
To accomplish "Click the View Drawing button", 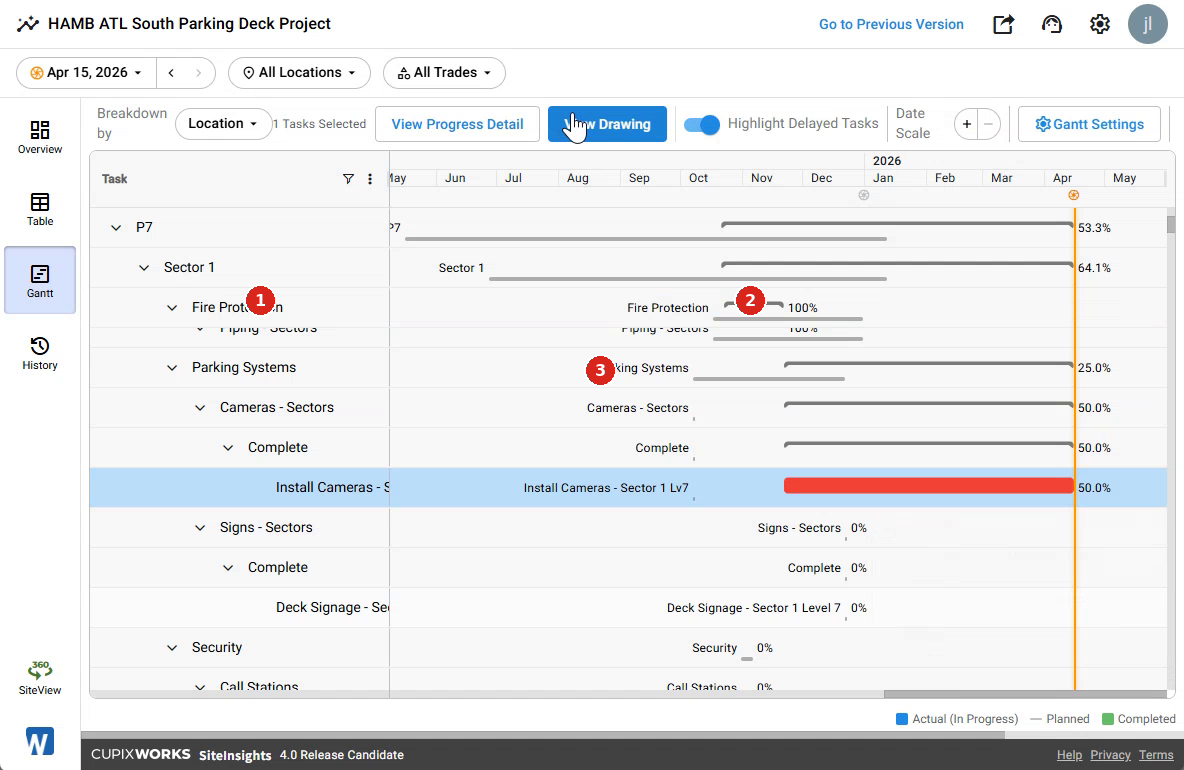I will [x=607, y=125].
